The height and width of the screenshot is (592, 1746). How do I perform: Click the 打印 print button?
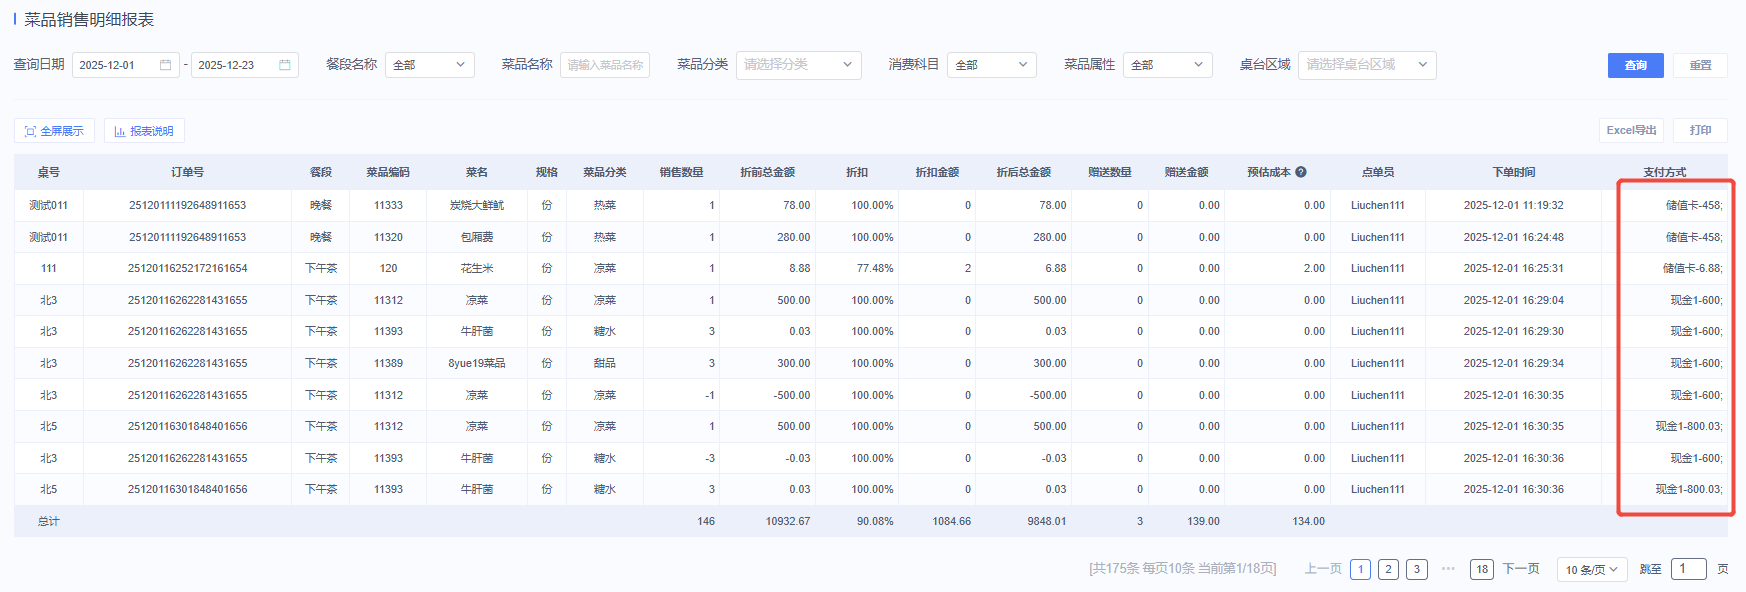[x=1700, y=130]
